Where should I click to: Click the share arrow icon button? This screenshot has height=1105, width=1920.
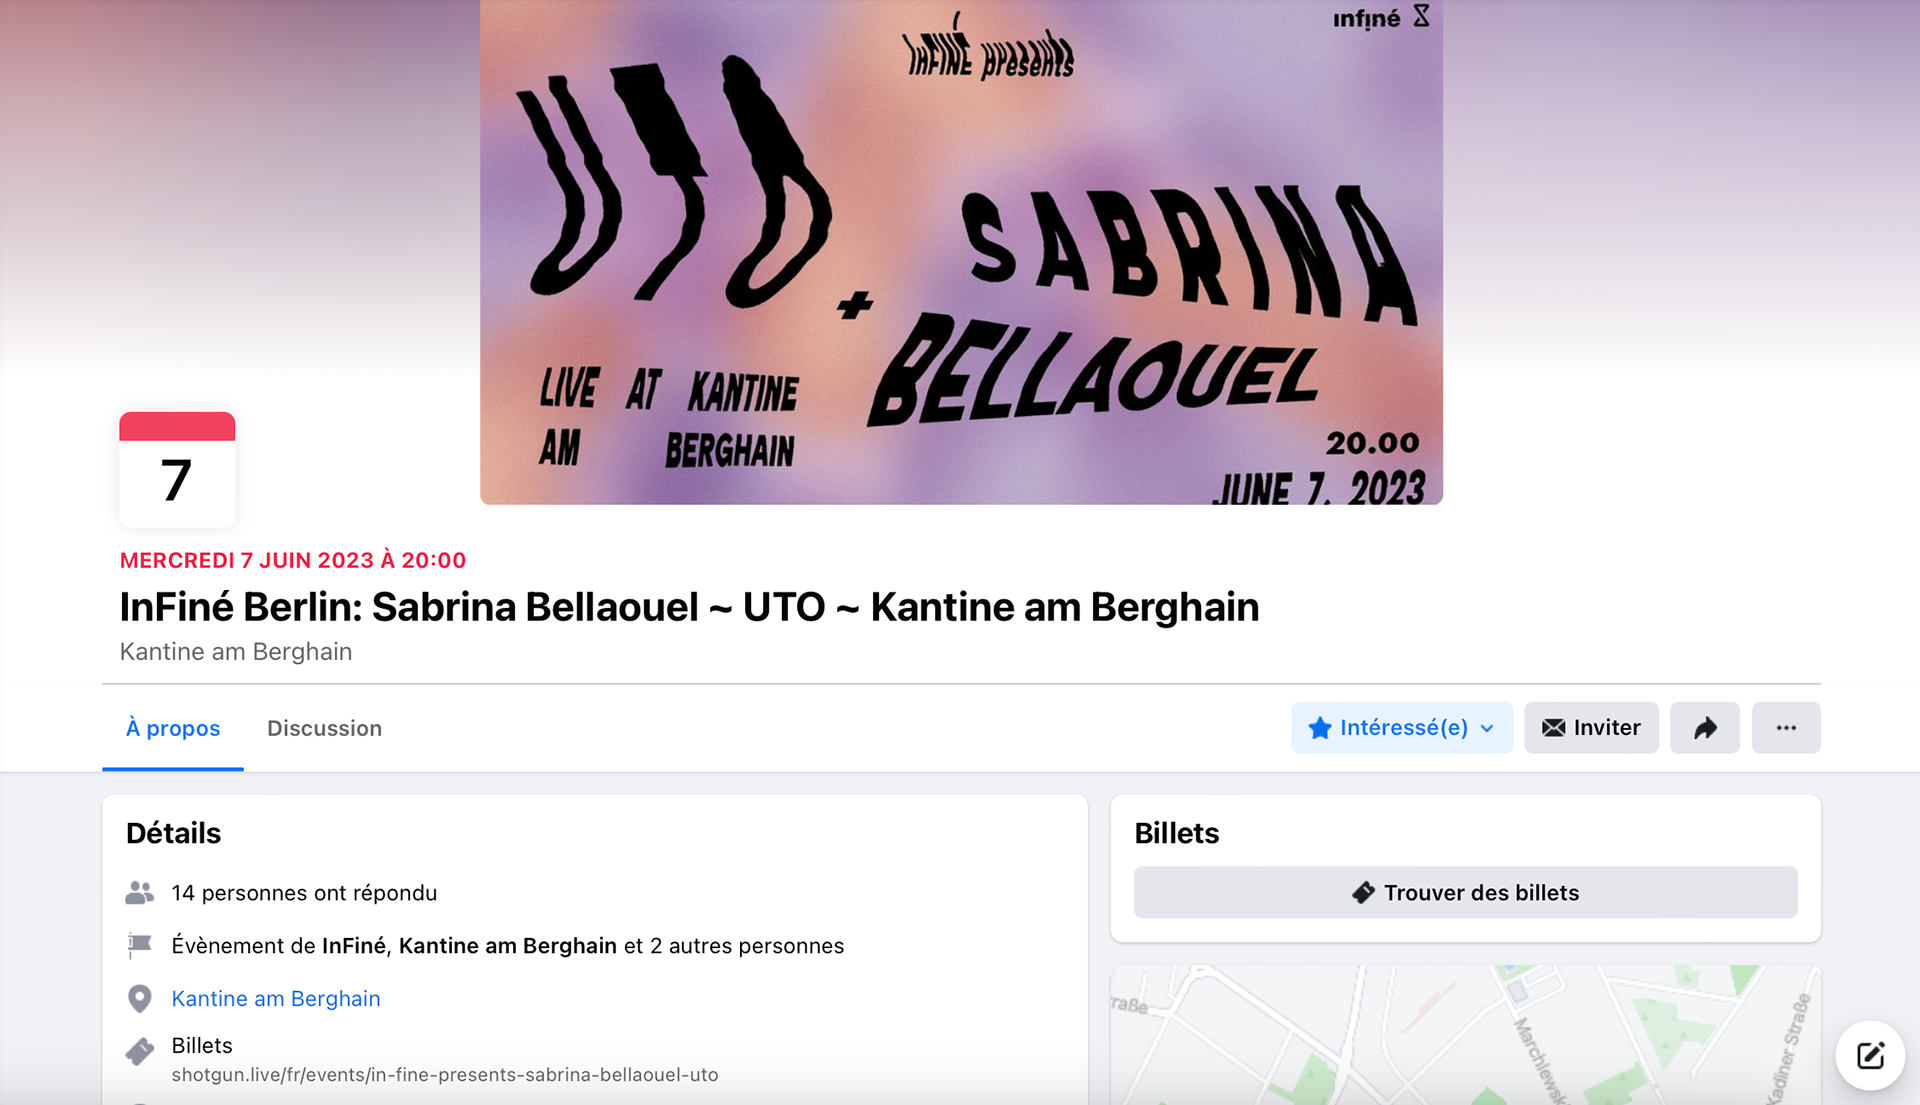[x=1705, y=728]
